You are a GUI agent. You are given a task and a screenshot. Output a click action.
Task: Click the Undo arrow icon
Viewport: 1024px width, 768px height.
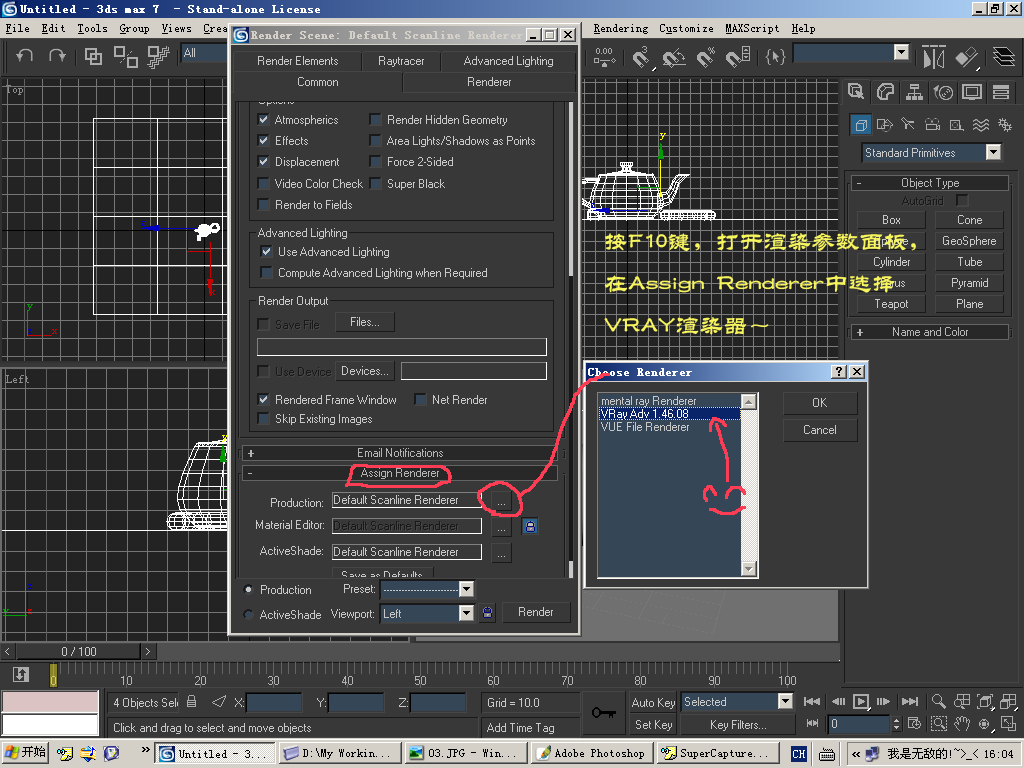click(x=25, y=56)
